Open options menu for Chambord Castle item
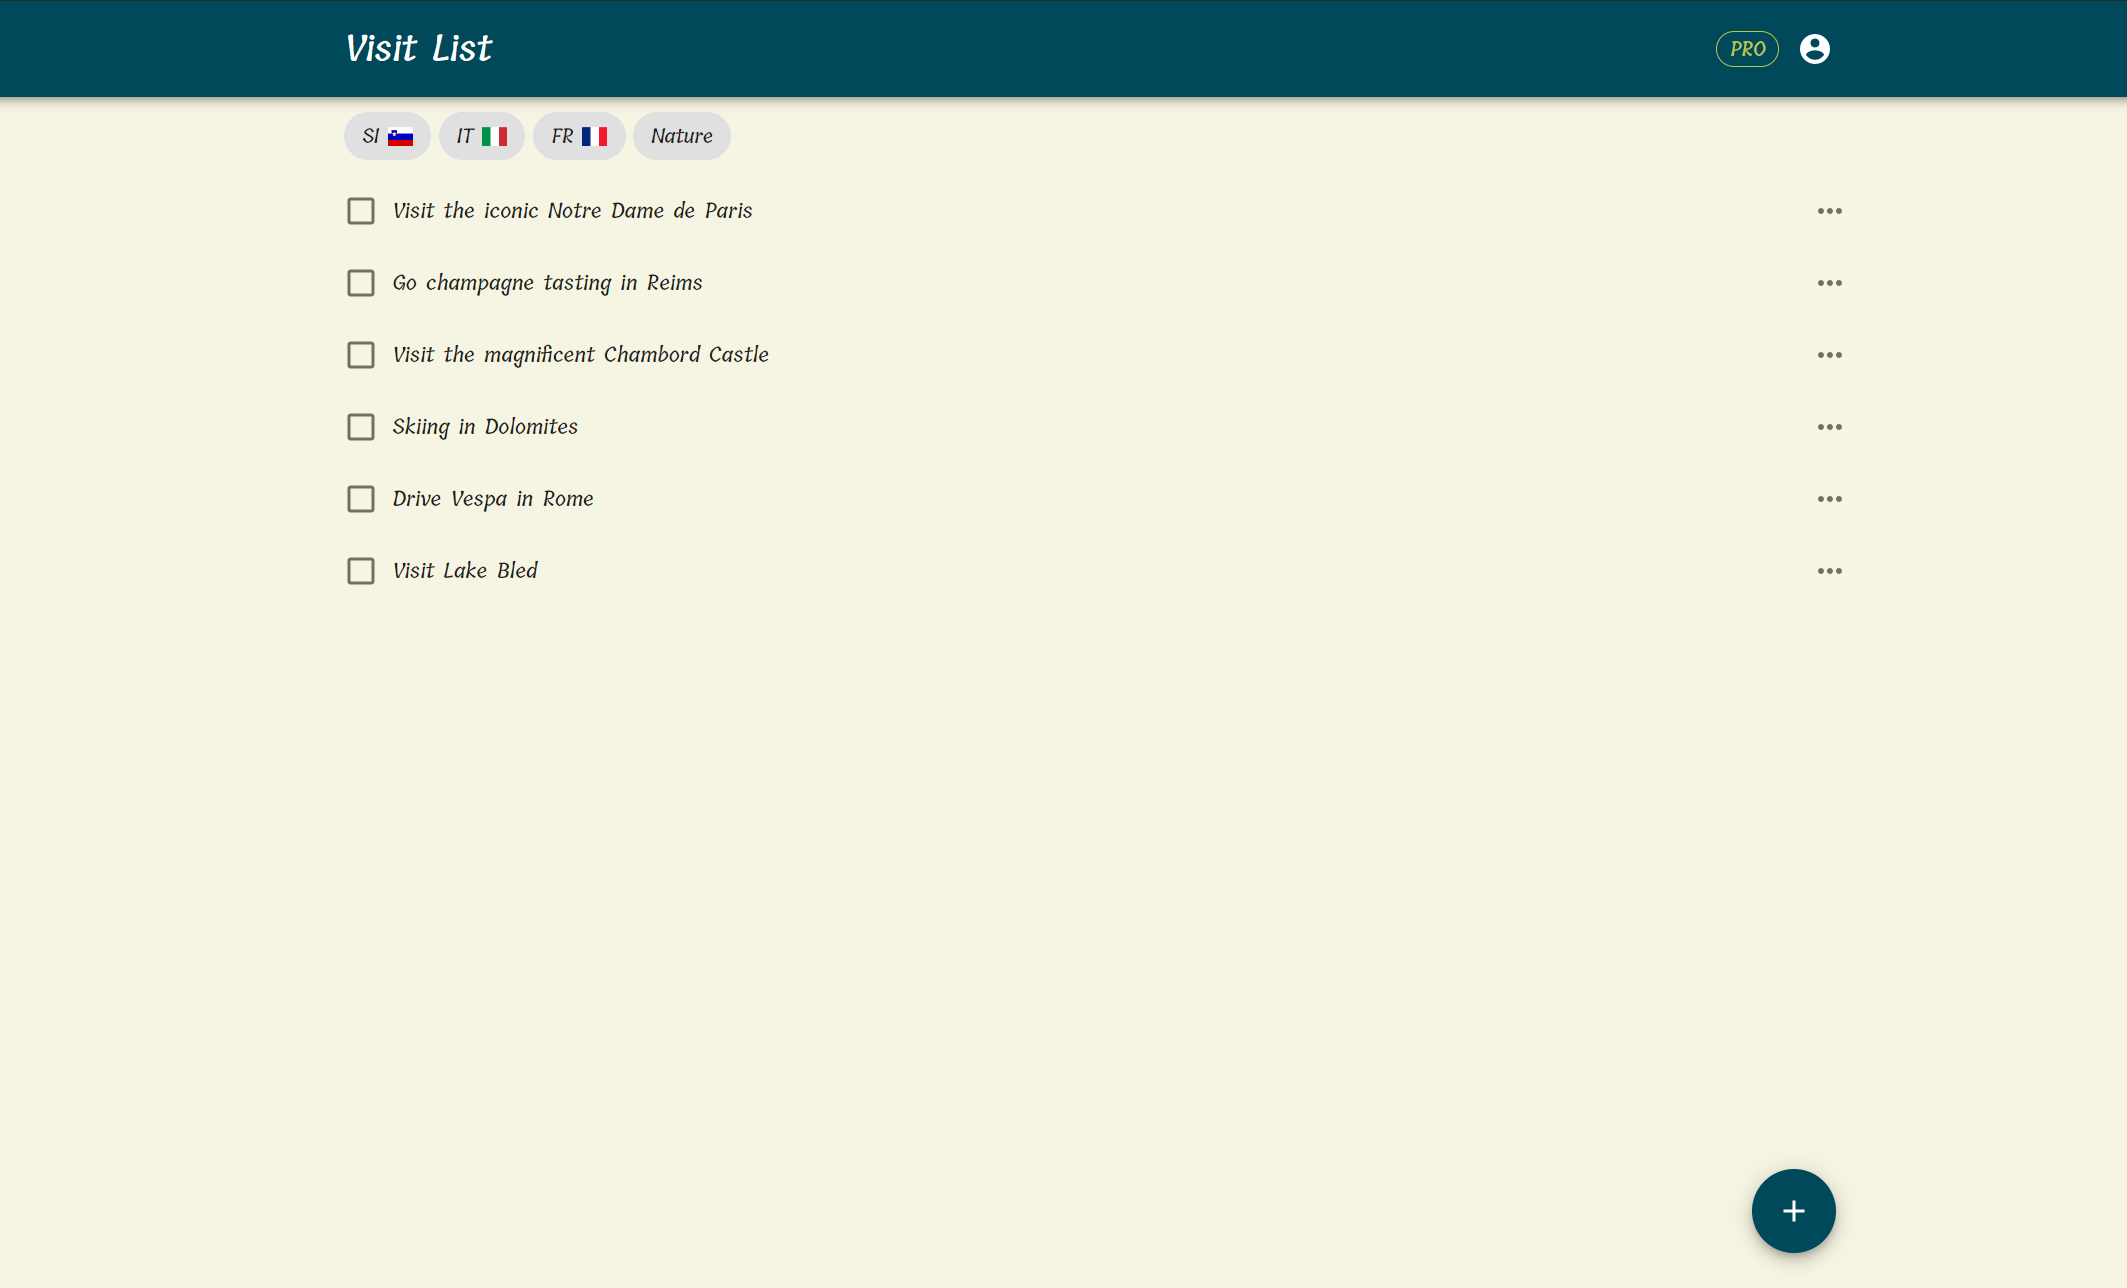The height and width of the screenshot is (1288, 2127). (1829, 354)
